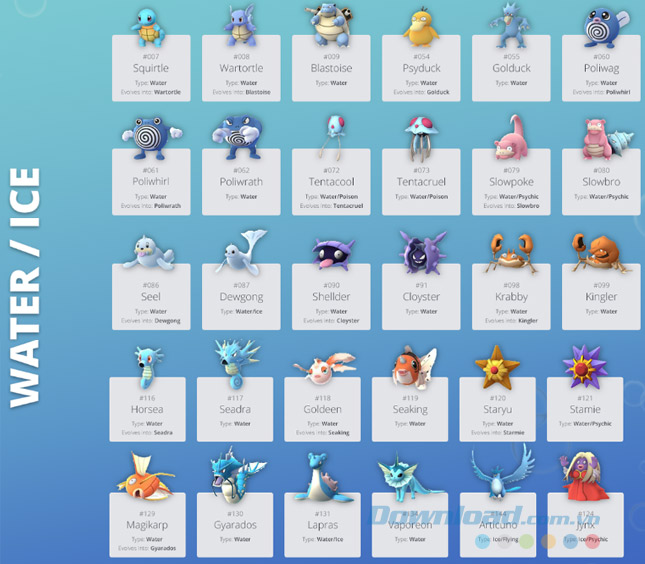Click 'Evolves into: Dewgong' text
Viewport: 645px width, 564px height.
151,320
